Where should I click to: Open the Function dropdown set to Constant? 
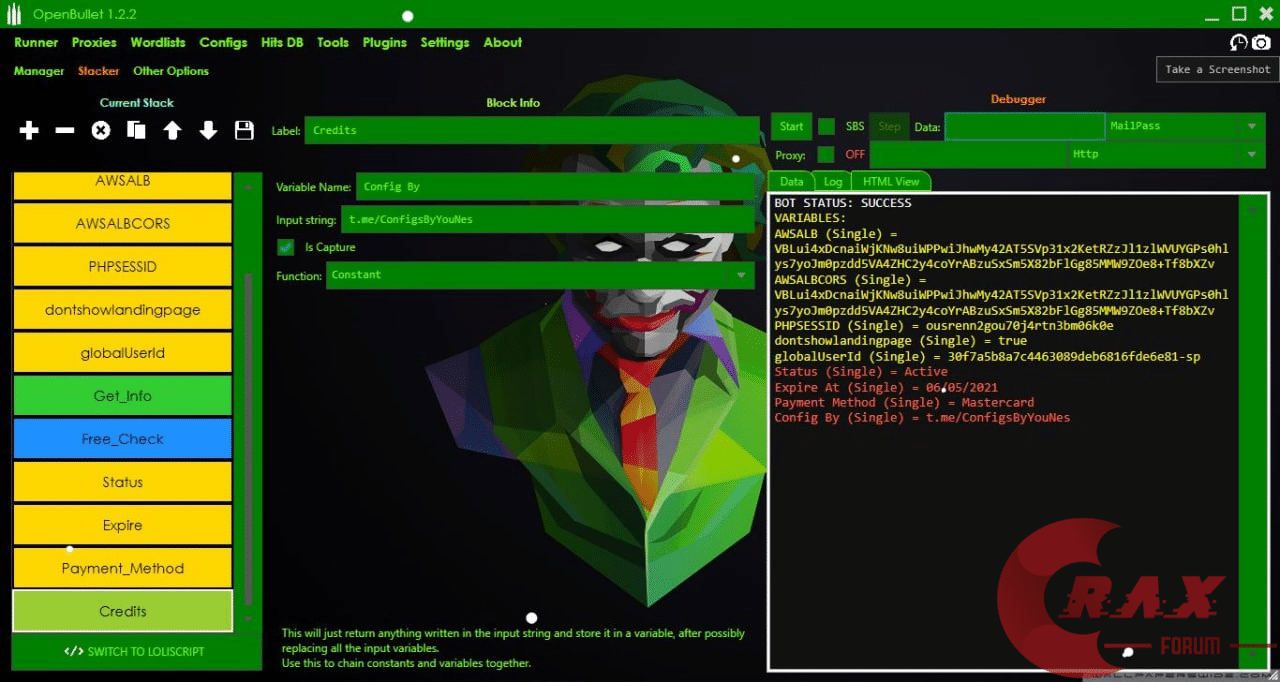(x=540, y=275)
